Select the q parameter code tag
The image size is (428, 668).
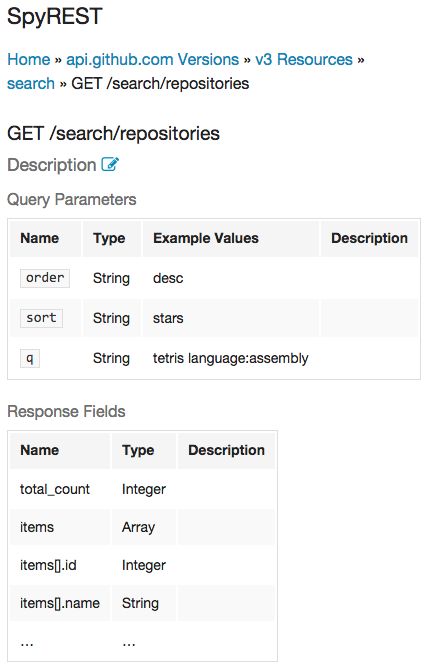click(30, 358)
